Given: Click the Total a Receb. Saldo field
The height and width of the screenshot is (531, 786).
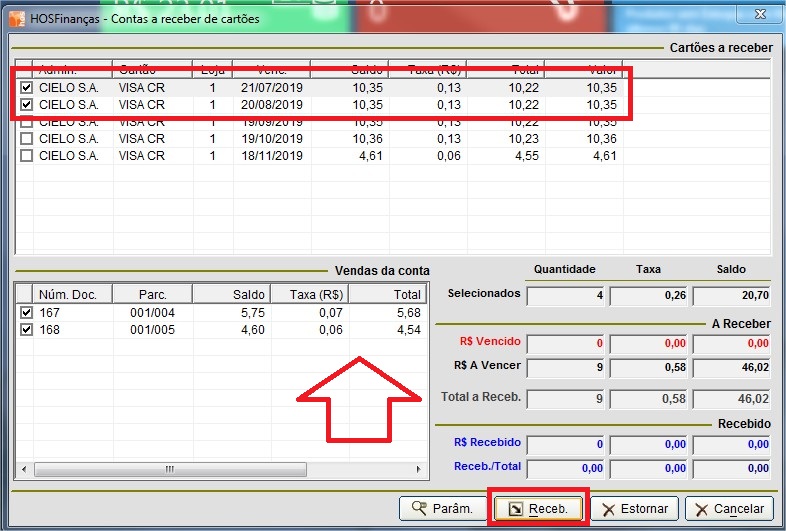Looking at the screenshot, I should [x=733, y=398].
